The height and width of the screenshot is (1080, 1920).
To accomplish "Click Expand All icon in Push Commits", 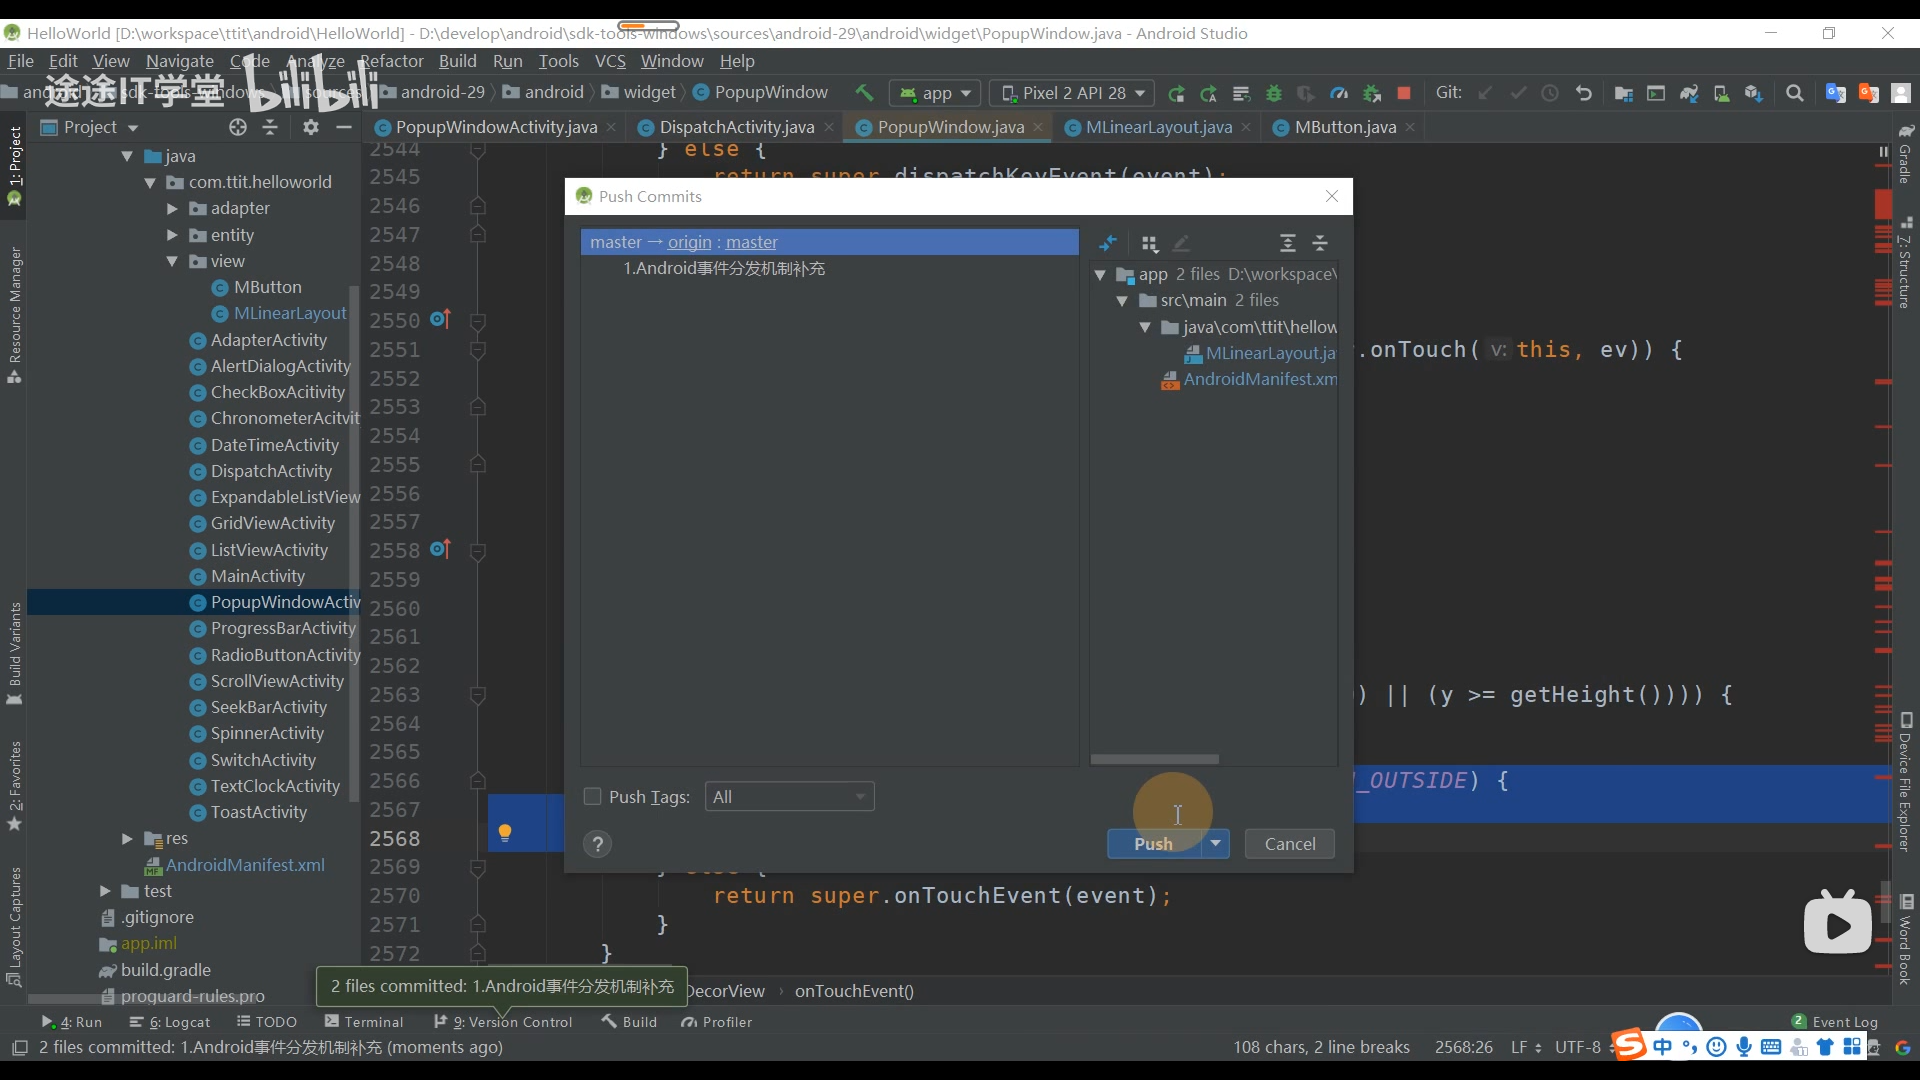I will [1288, 243].
